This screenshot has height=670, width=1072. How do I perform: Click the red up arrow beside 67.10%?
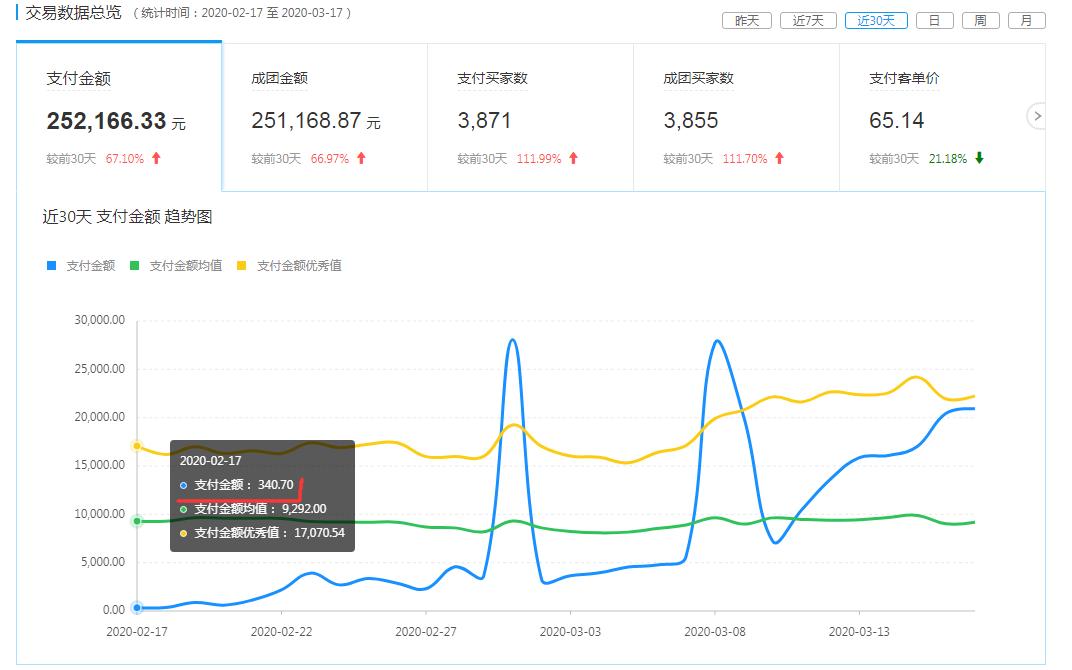coord(156,158)
